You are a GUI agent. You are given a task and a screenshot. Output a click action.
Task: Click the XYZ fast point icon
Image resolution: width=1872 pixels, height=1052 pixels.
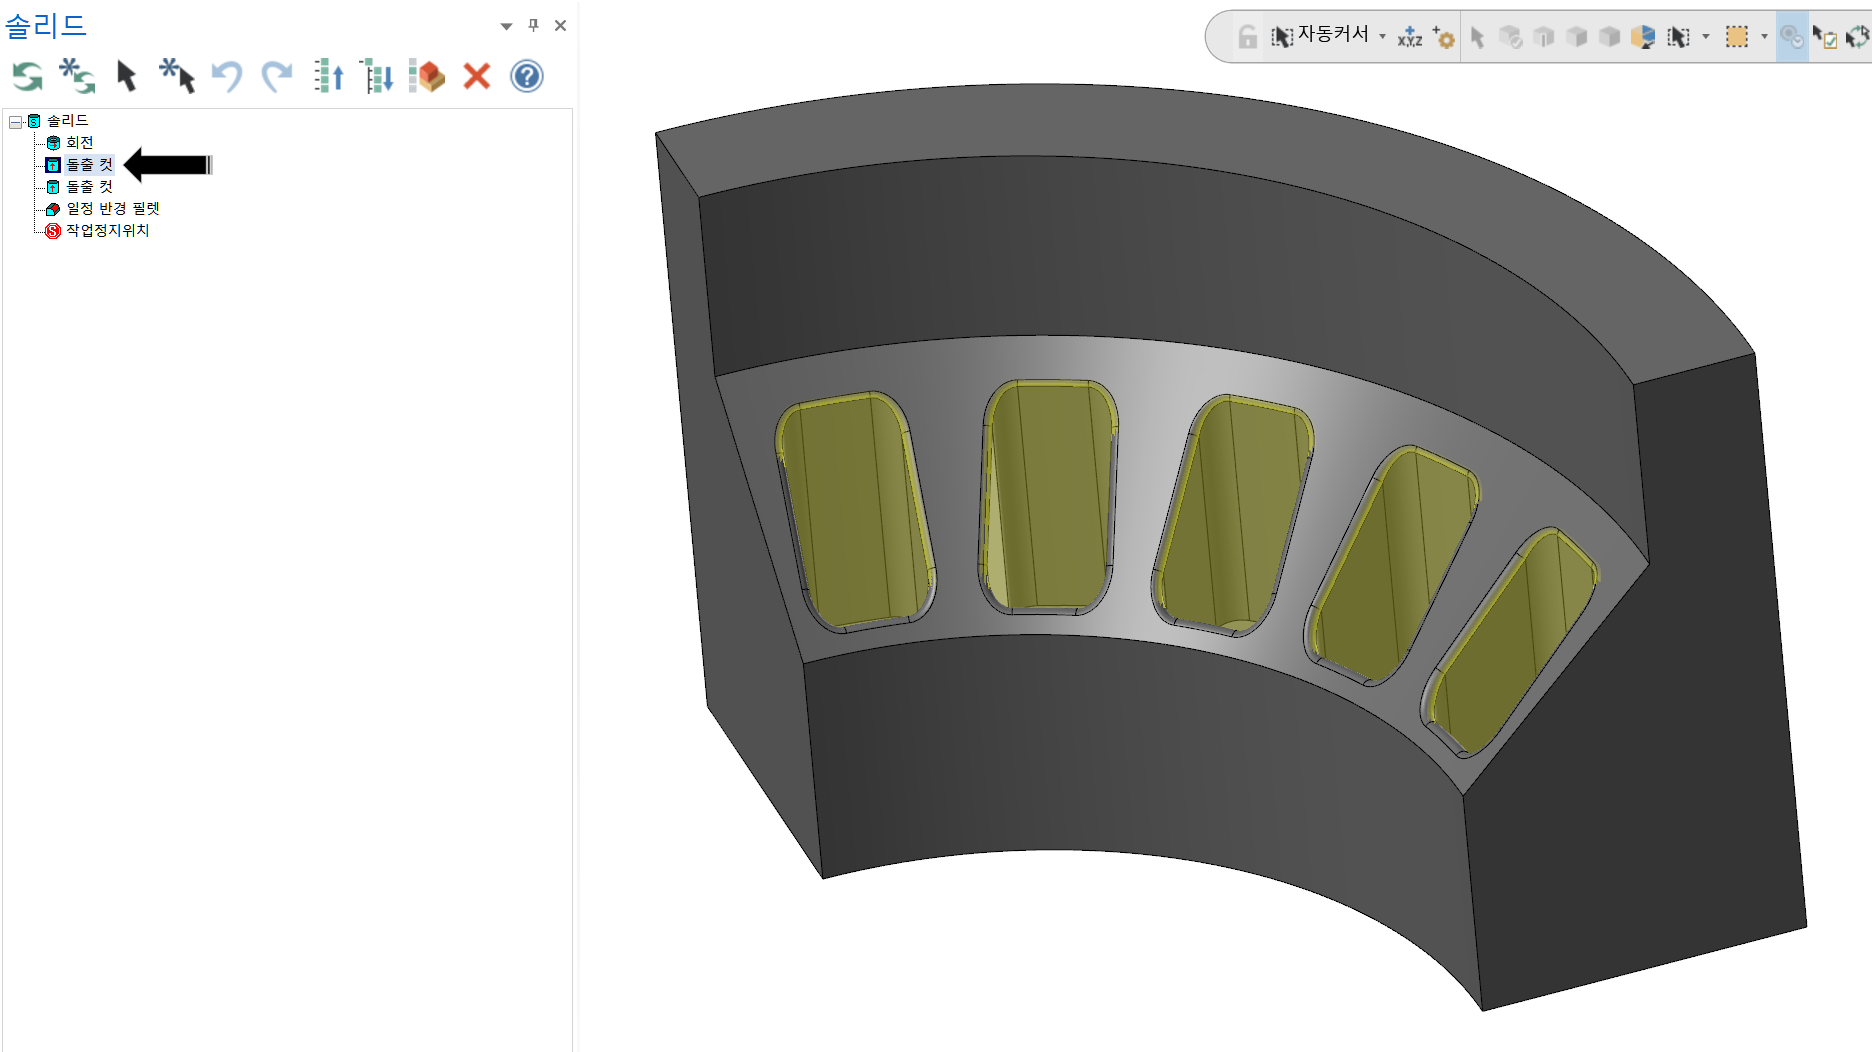click(x=1410, y=37)
